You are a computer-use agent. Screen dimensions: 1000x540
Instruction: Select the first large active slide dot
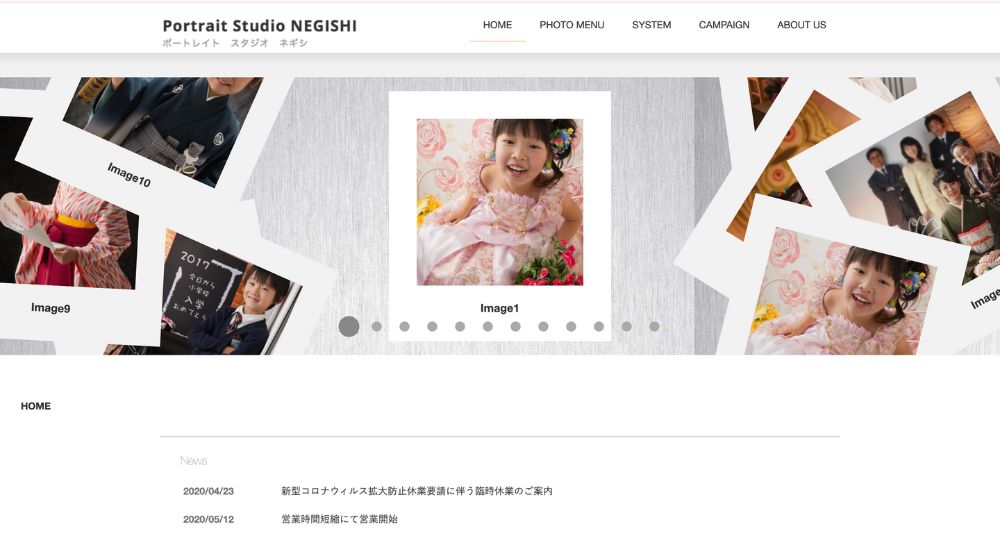(349, 326)
